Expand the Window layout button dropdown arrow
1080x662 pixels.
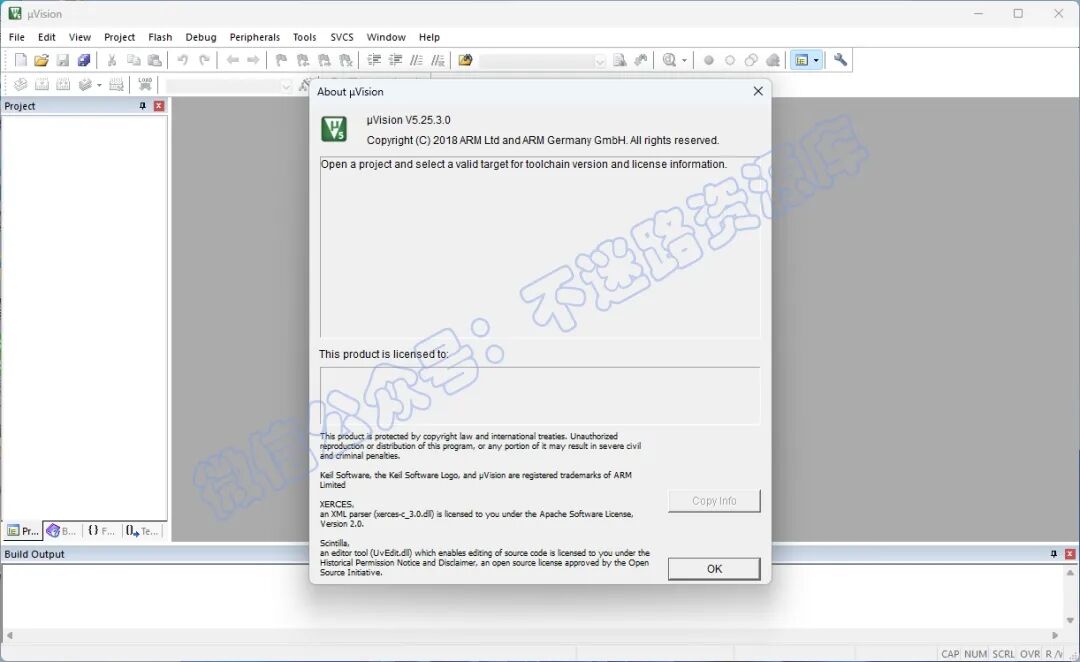pyautogui.click(x=816, y=61)
